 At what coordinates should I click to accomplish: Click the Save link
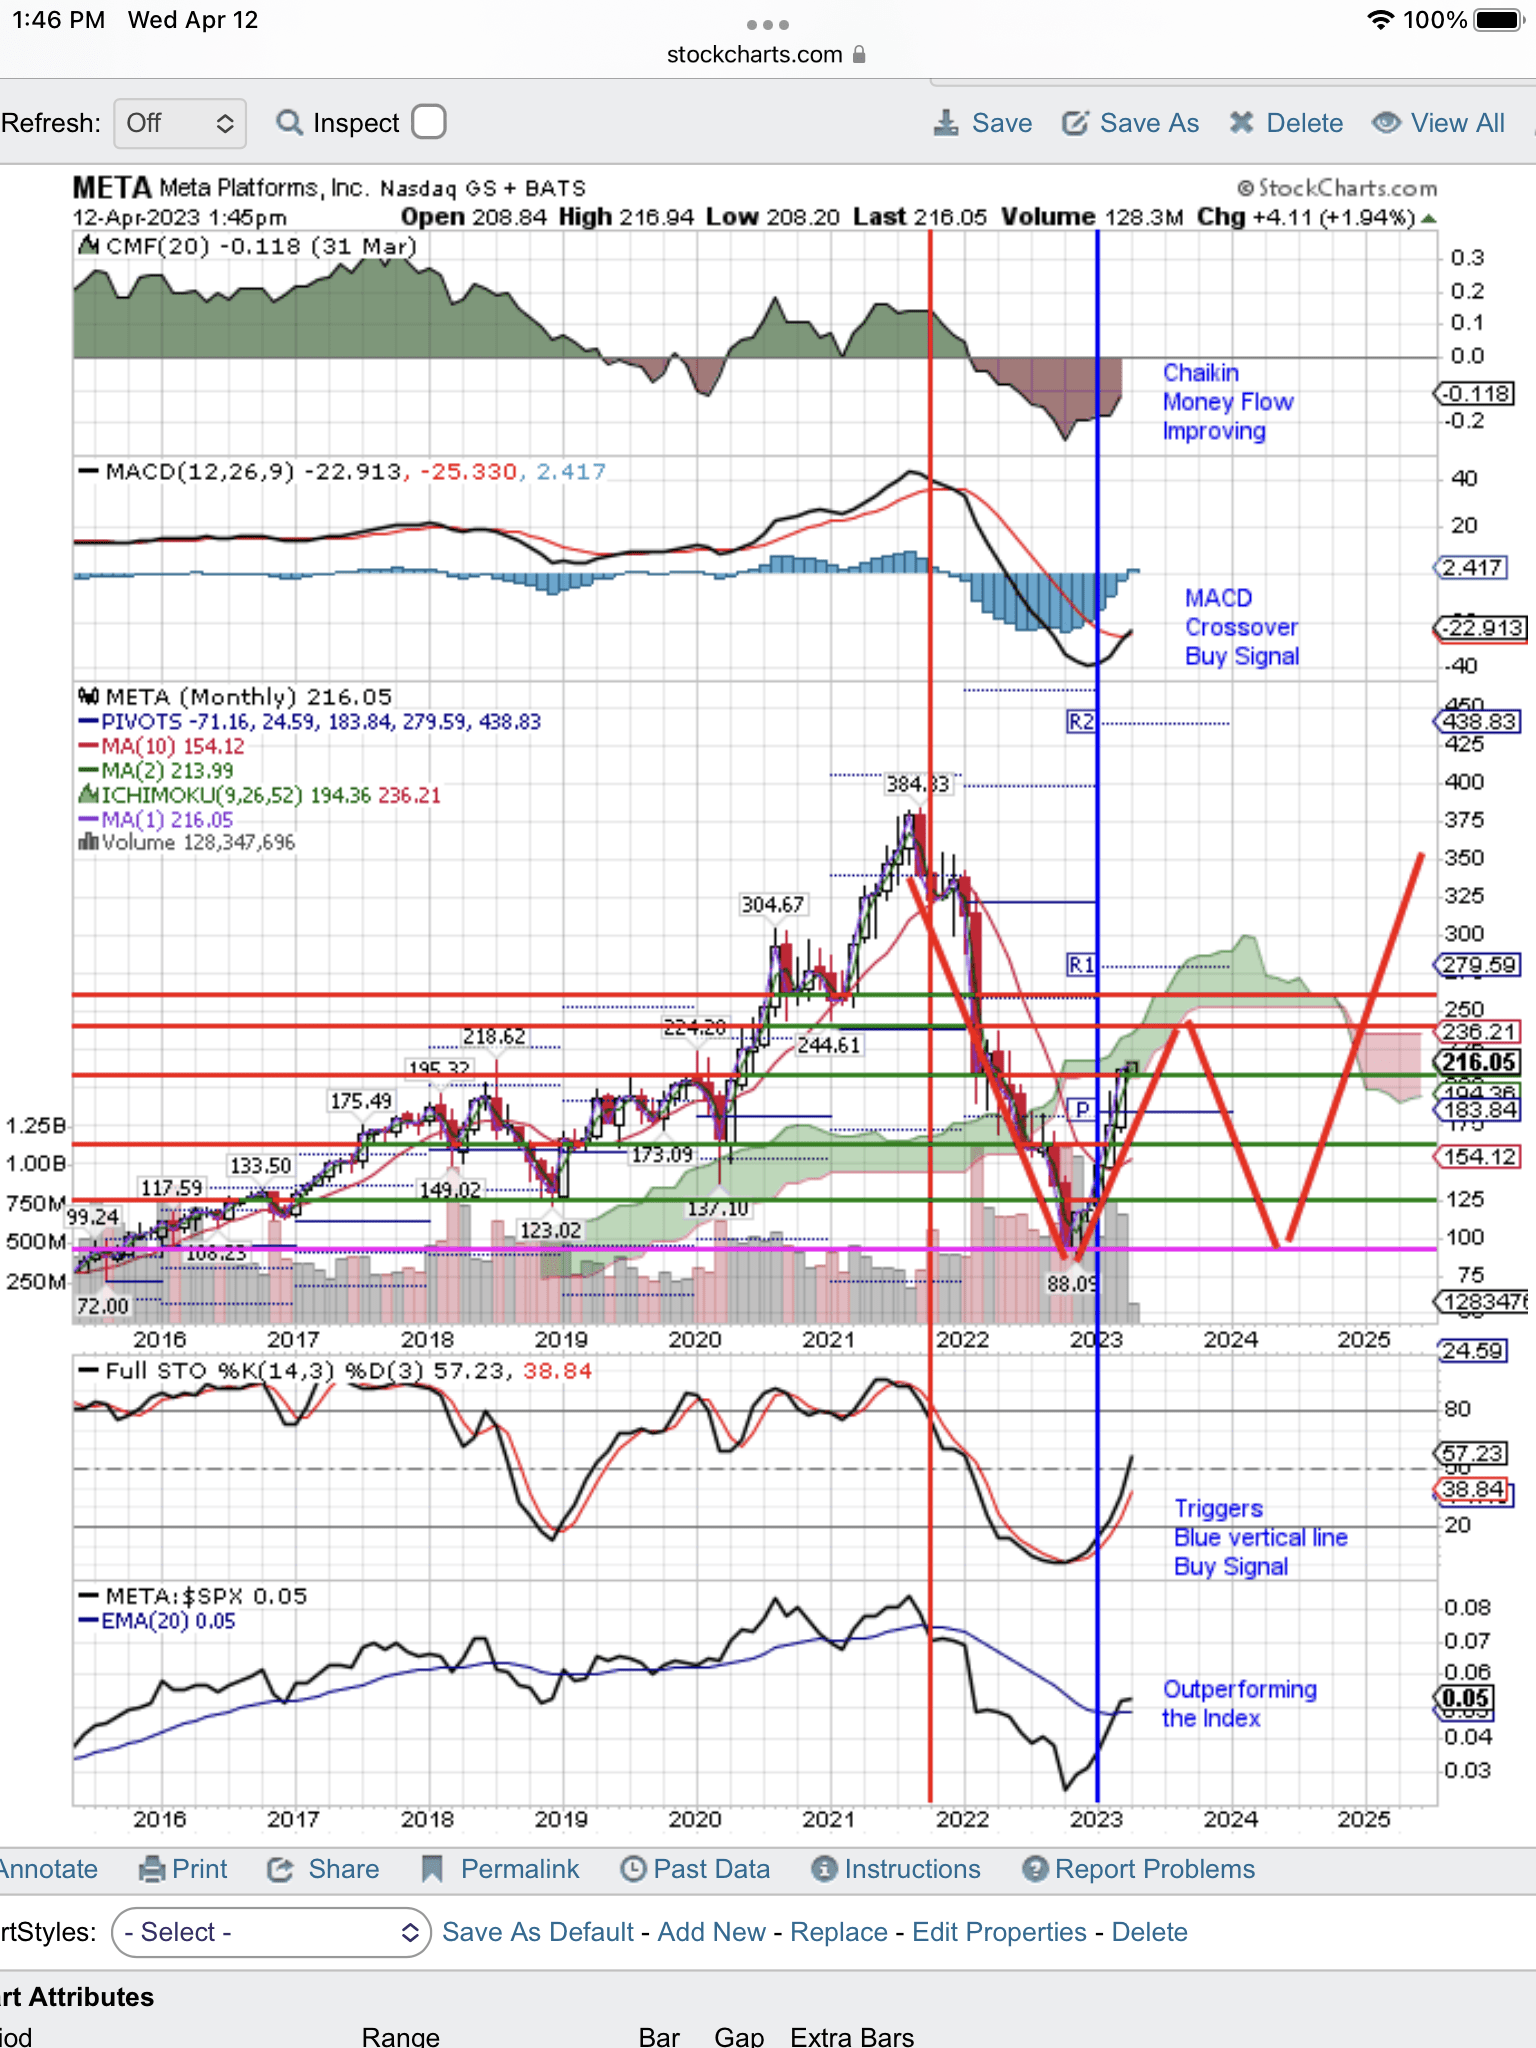click(1002, 123)
